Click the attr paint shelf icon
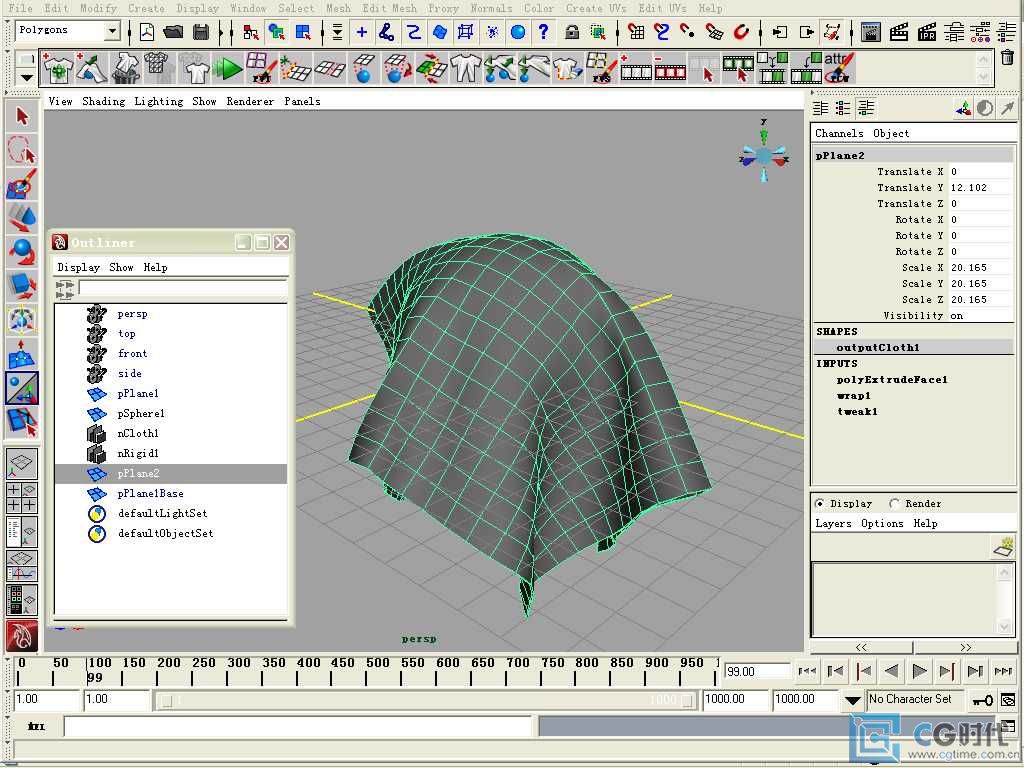 tap(838, 69)
